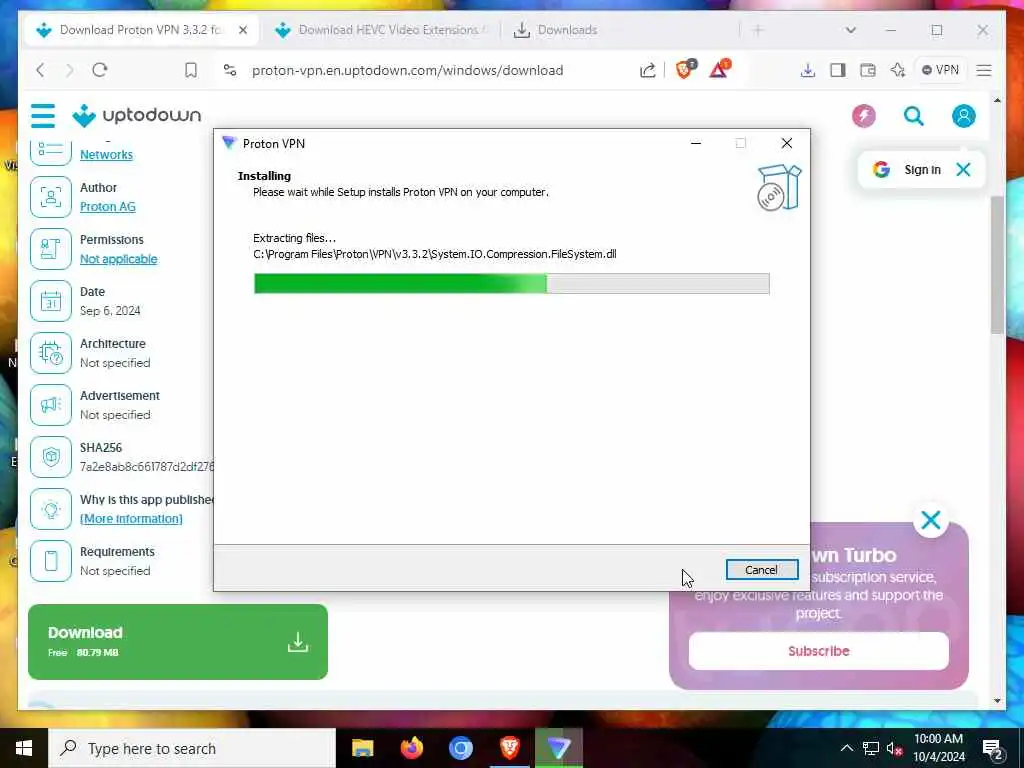Screen dimensions: 1024x768
Task: Click the Architecture chip icon
Action: 51,353
